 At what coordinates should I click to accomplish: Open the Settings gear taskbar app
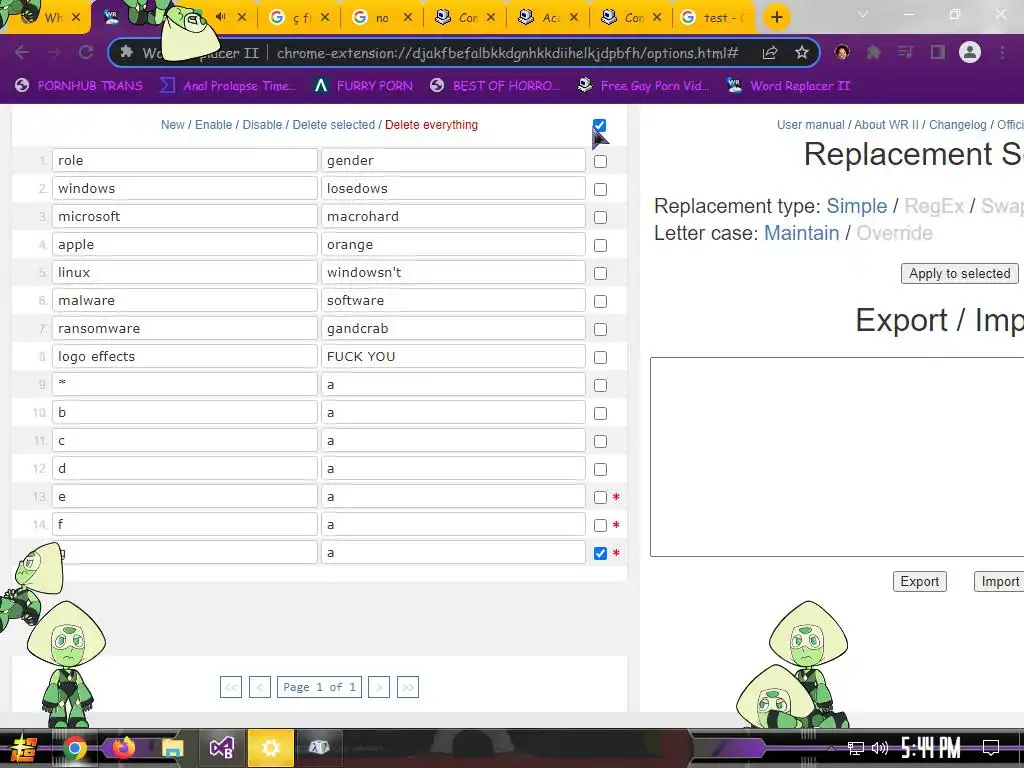[270, 748]
